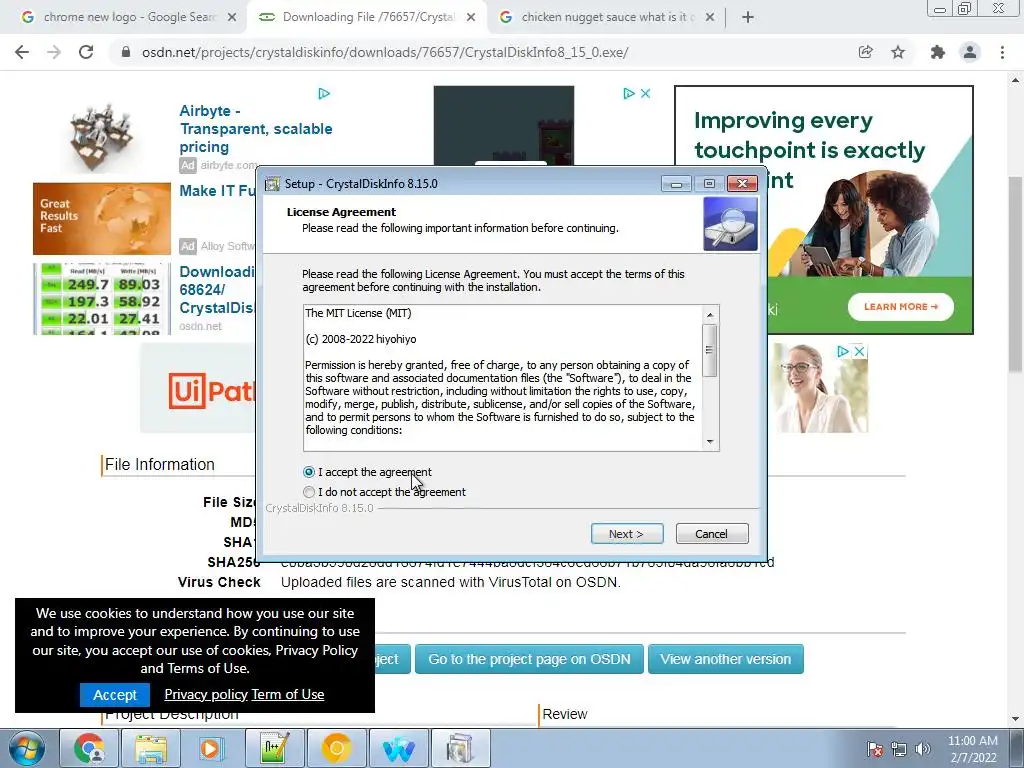Click AdChoices icon on Airbyte ad

tap(324, 93)
